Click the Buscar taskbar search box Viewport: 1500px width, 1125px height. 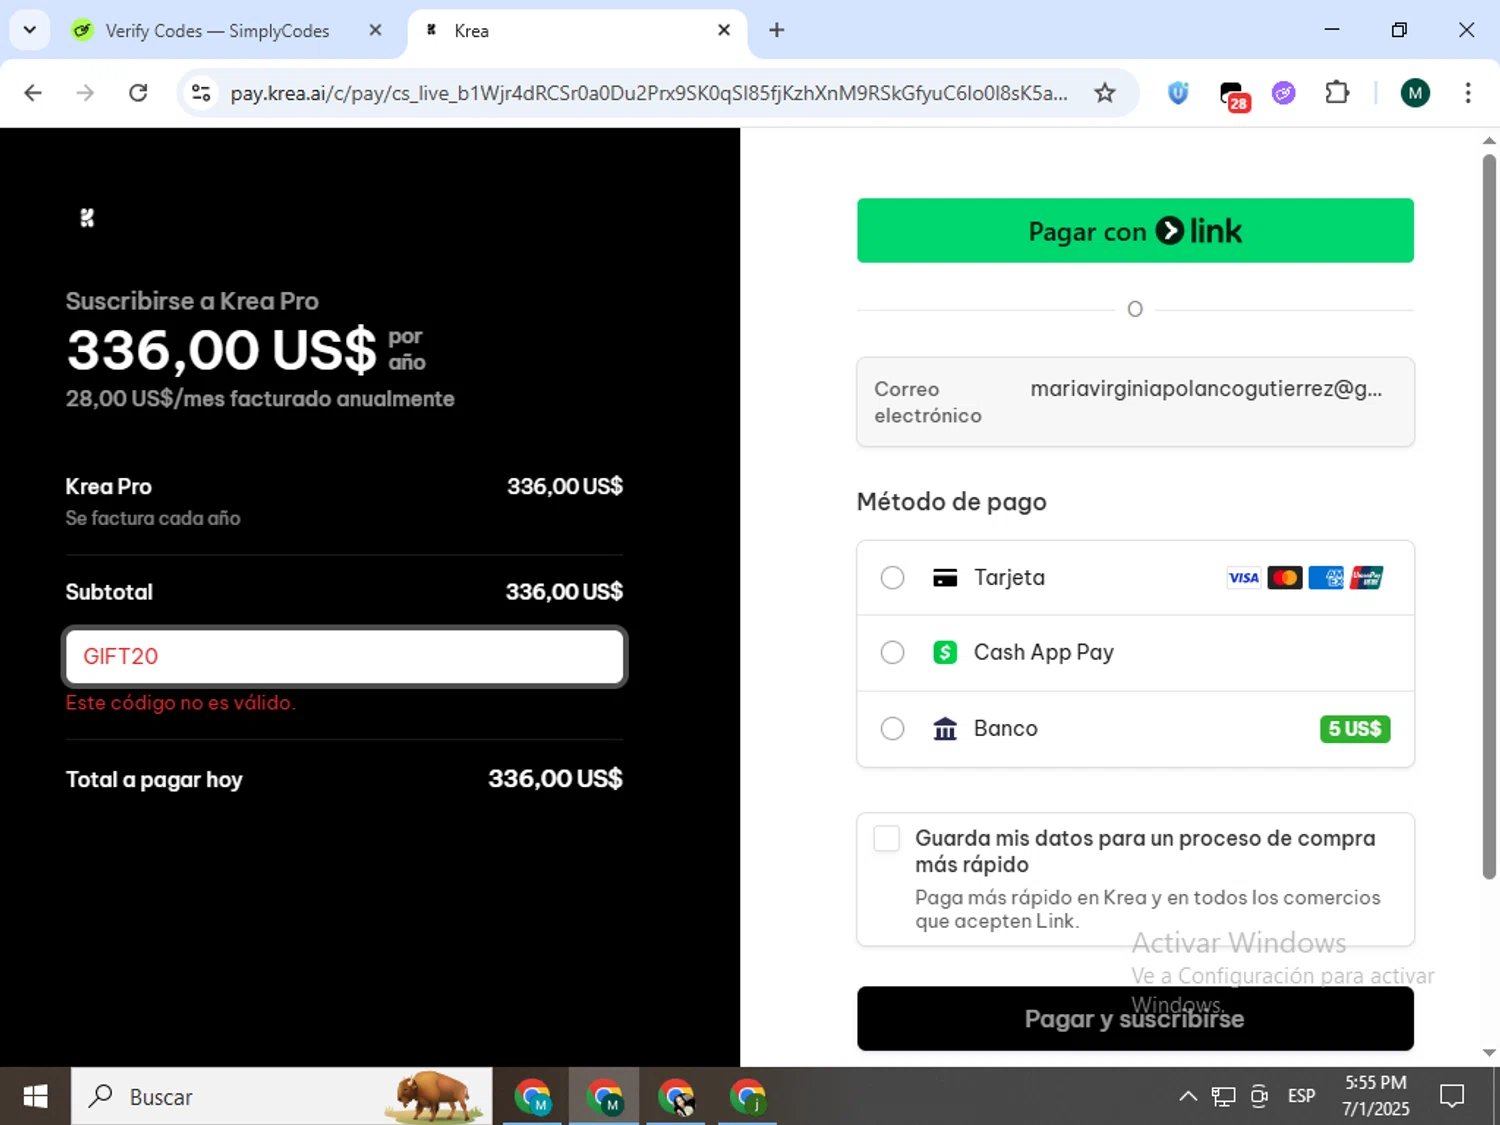281,1097
